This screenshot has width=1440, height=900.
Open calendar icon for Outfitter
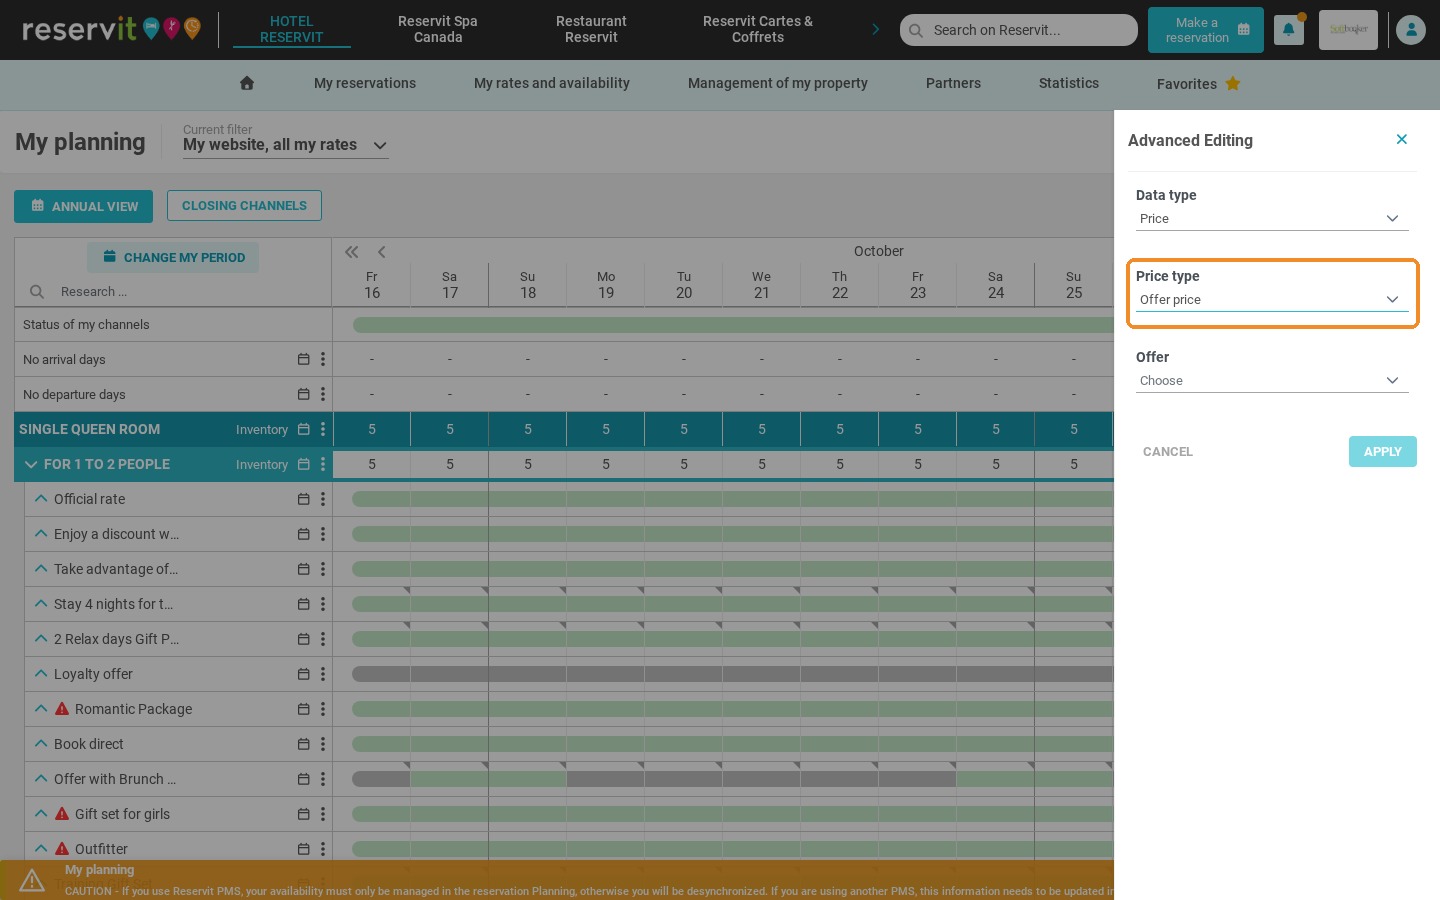(x=303, y=849)
